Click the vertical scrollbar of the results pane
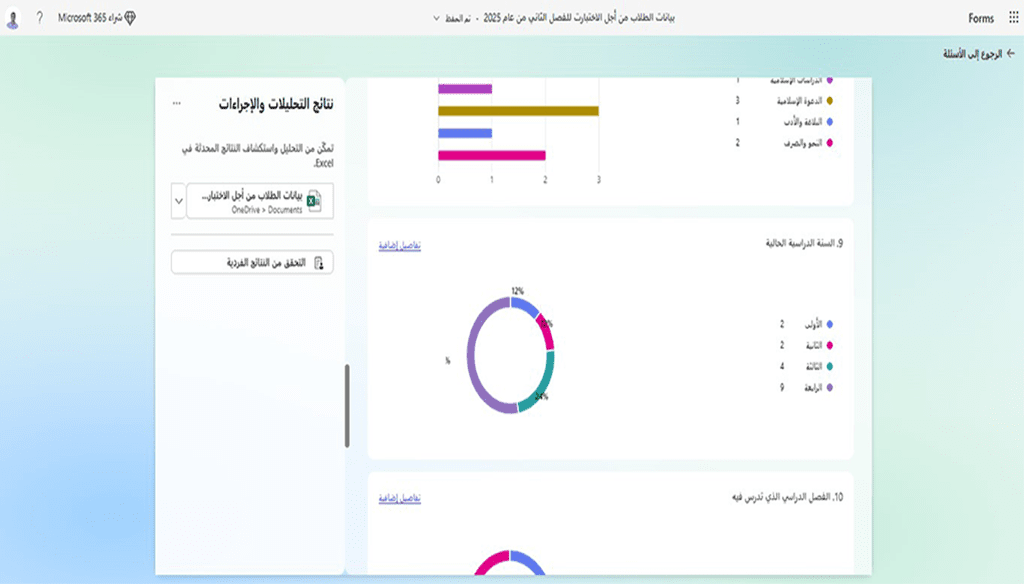The height and width of the screenshot is (584, 1024). click(x=347, y=406)
